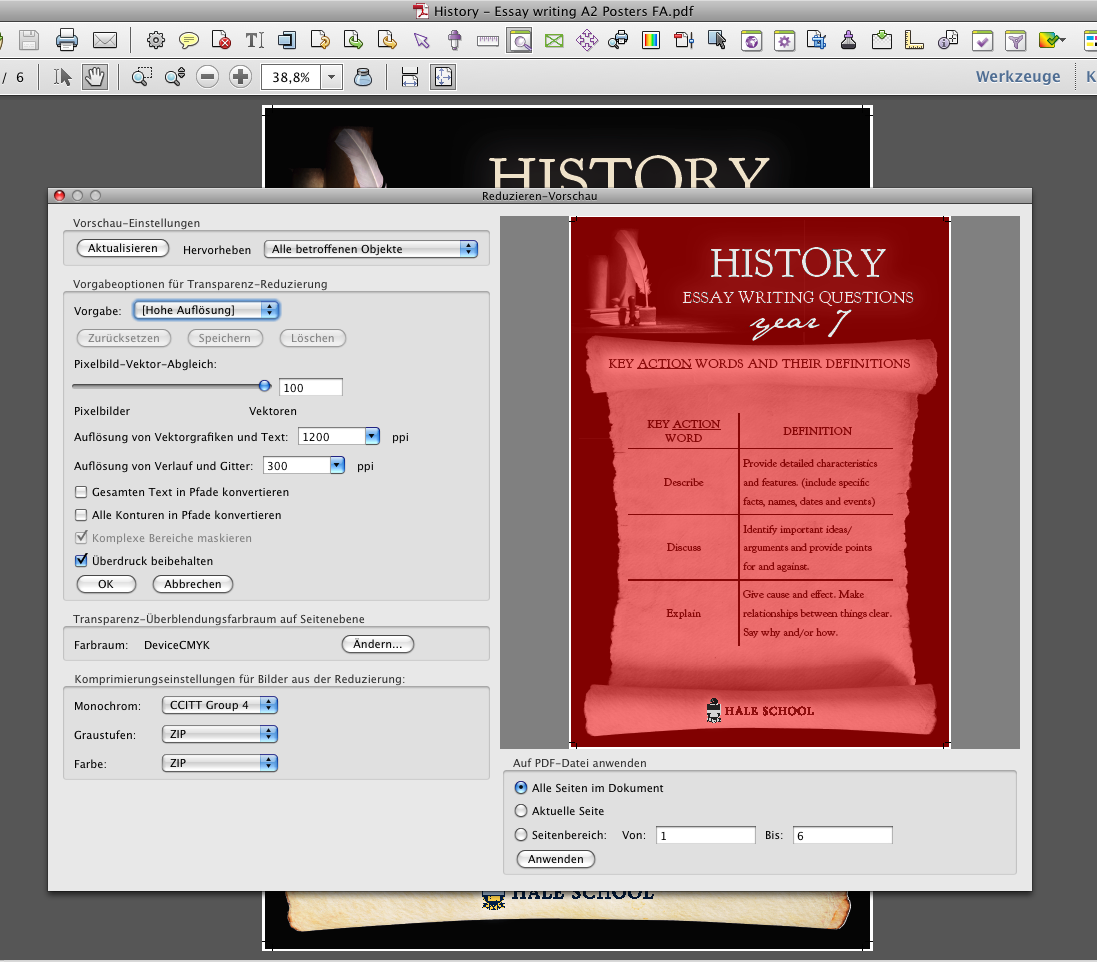
Task: Click the fit full page icon
Action: point(443,76)
